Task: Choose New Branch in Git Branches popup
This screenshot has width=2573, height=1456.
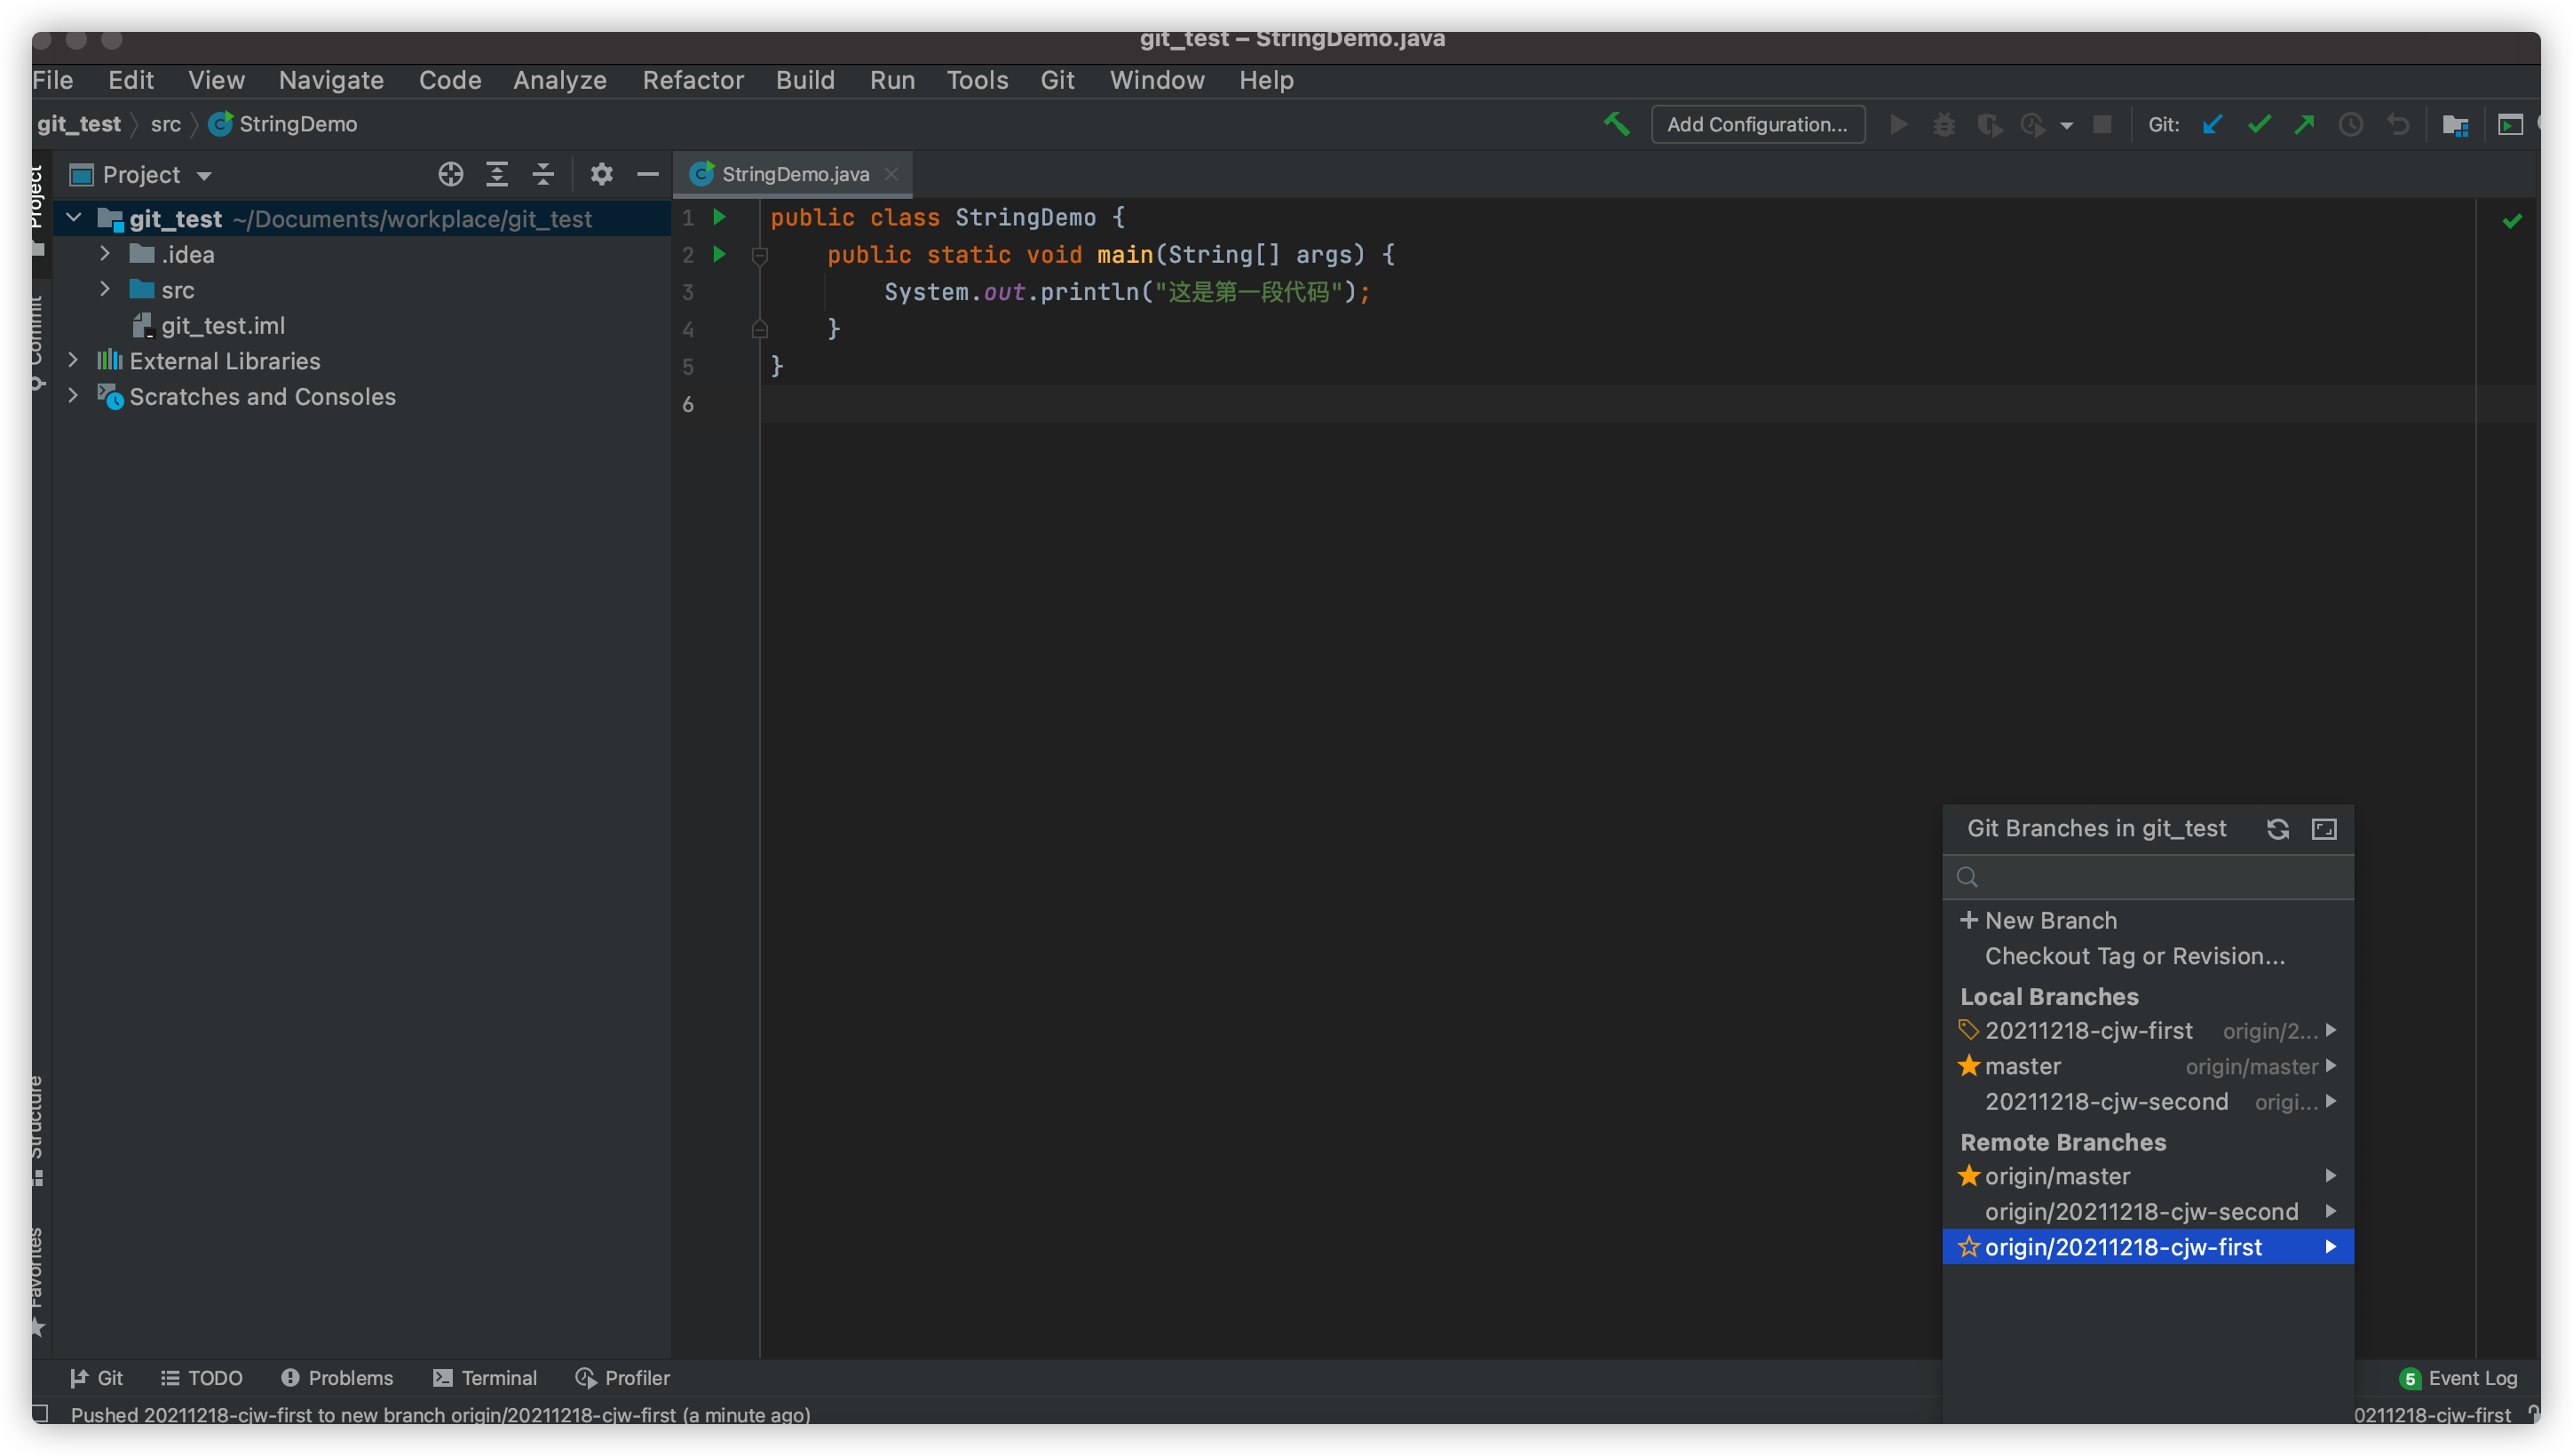Action: click(x=2050, y=920)
